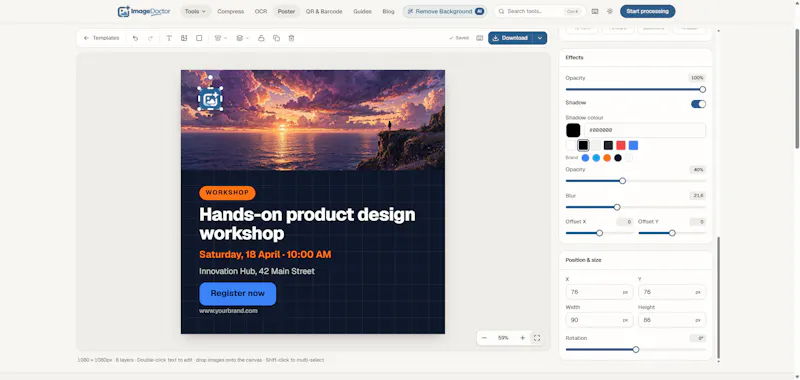Pick the red shadow colour swatch
Screen dimensions: 800x380
pos(621,145)
